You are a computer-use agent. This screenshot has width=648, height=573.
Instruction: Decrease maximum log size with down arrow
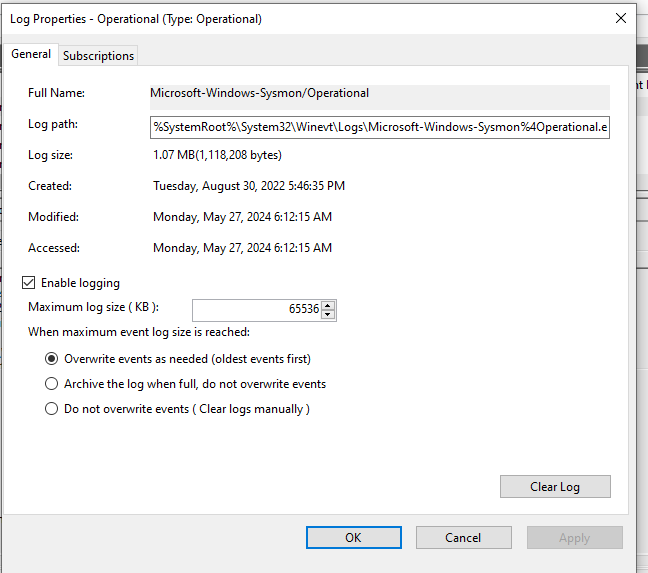[x=328, y=315]
